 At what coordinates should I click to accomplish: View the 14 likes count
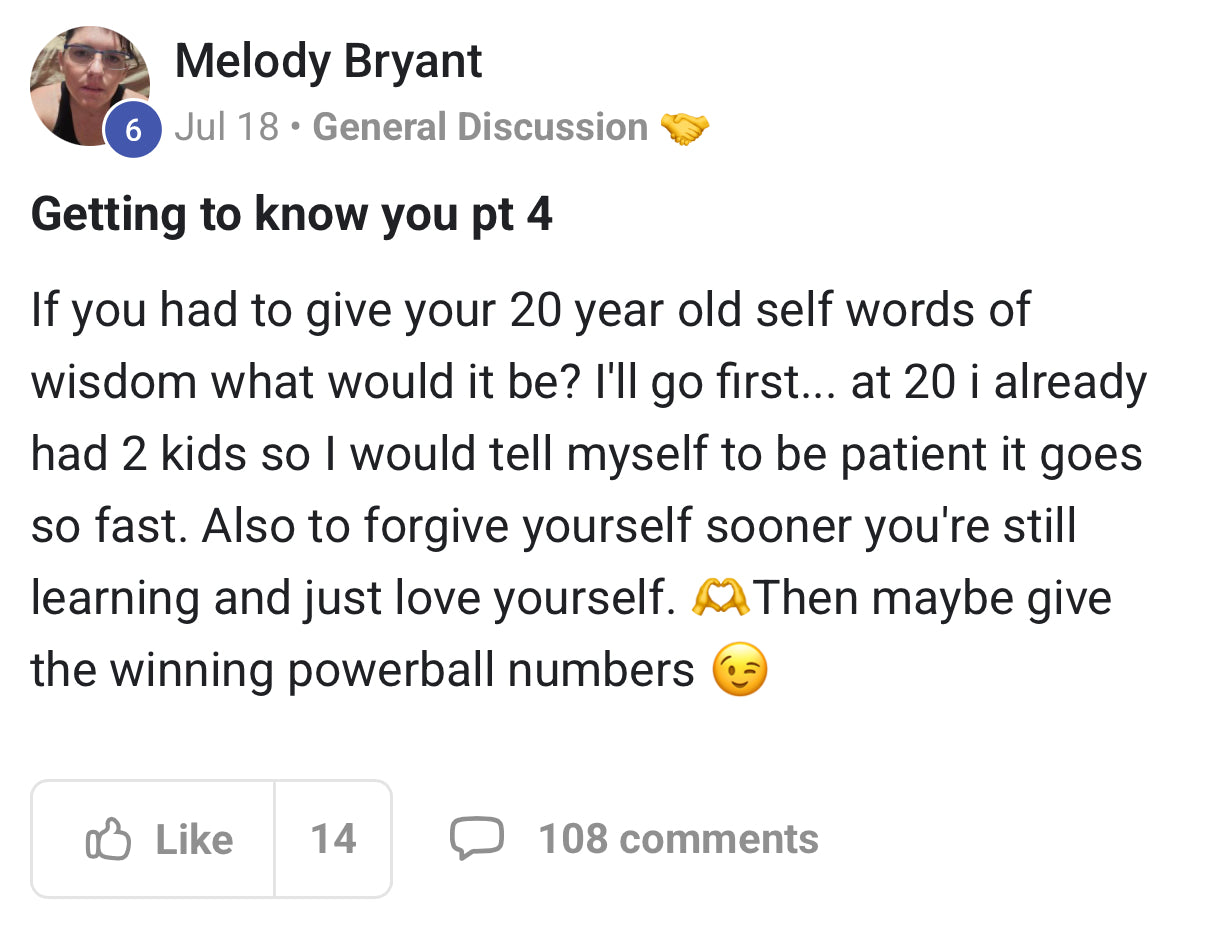333,839
